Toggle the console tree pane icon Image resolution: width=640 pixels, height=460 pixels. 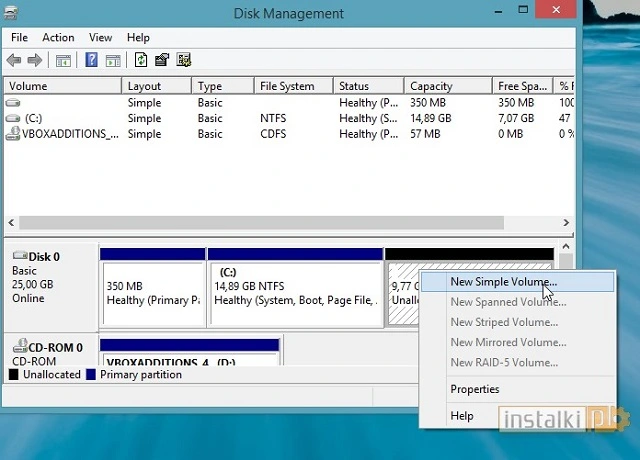coord(63,60)
